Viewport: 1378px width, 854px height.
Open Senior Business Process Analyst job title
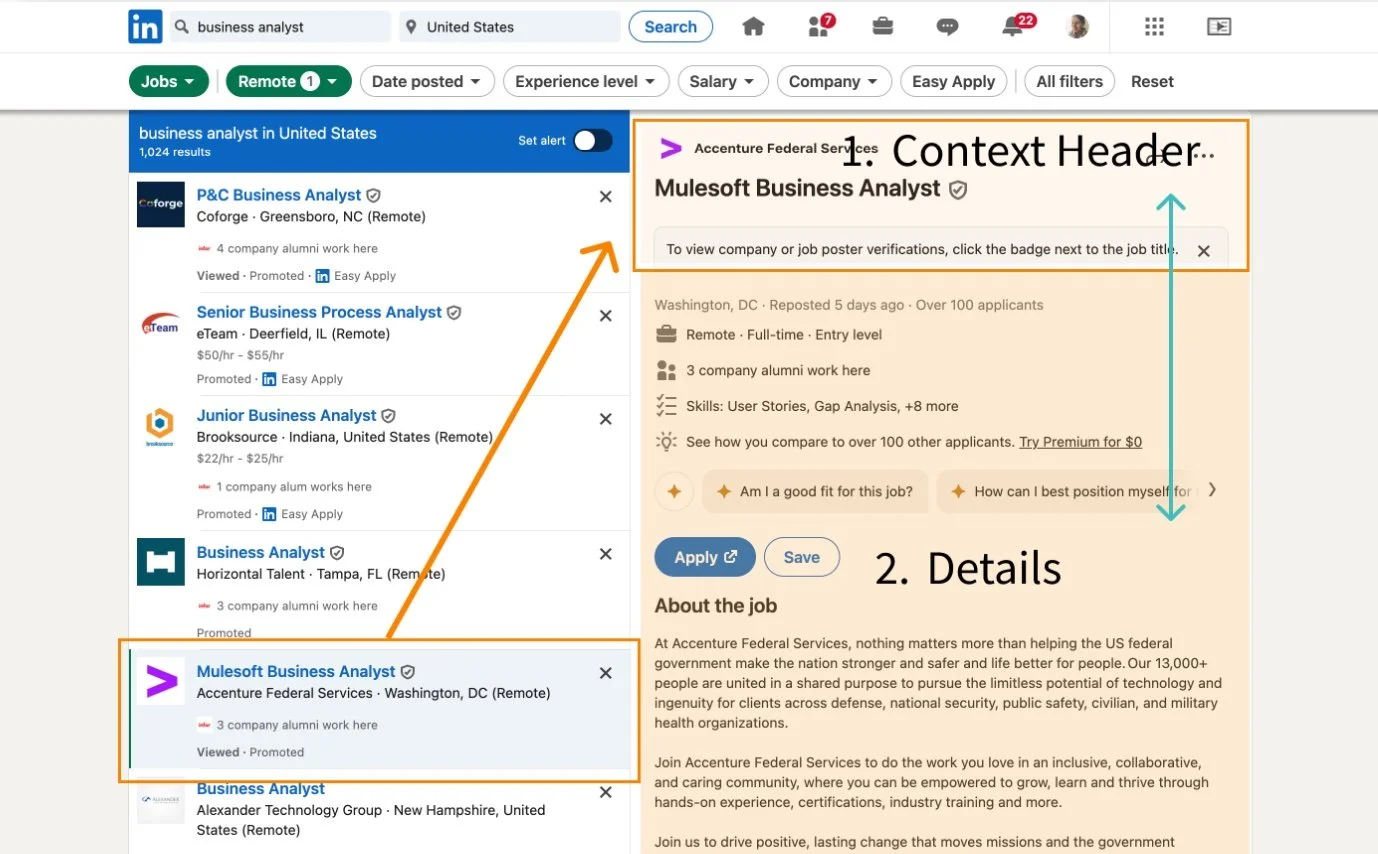319,312
